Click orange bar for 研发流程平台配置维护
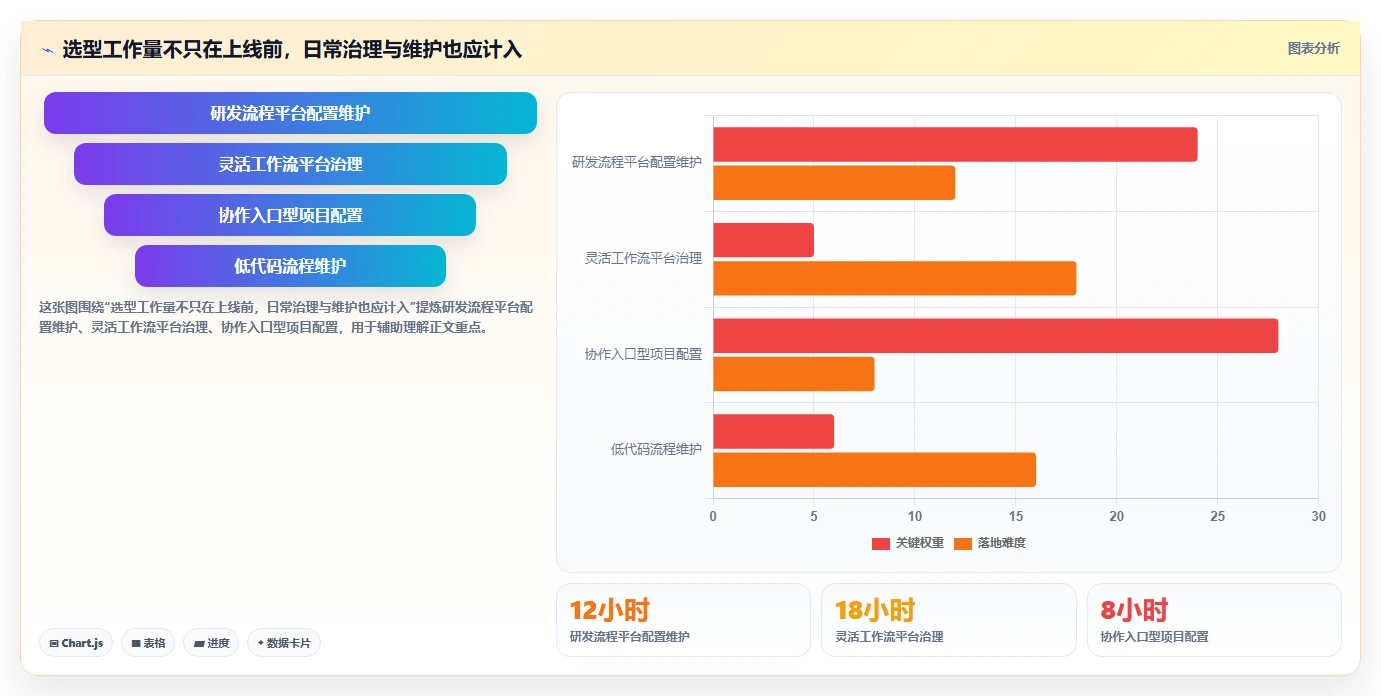This screenshot has height=696, width=1381. [x=834, y=183]
